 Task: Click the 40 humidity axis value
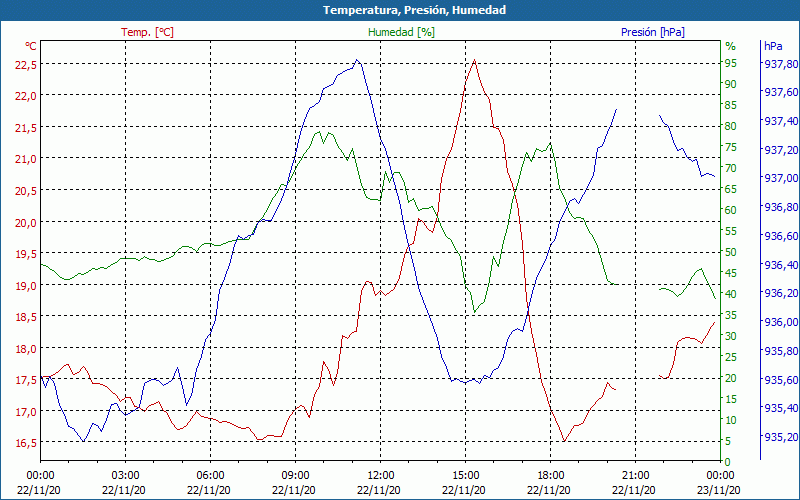click(731, 294)
